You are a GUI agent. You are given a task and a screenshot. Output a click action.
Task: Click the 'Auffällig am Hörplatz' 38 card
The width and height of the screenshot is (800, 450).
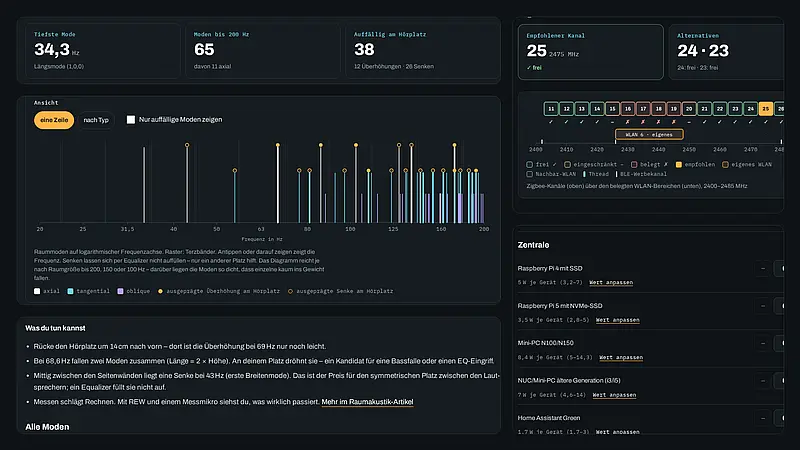pyautogui.click(x=422, y=51)
